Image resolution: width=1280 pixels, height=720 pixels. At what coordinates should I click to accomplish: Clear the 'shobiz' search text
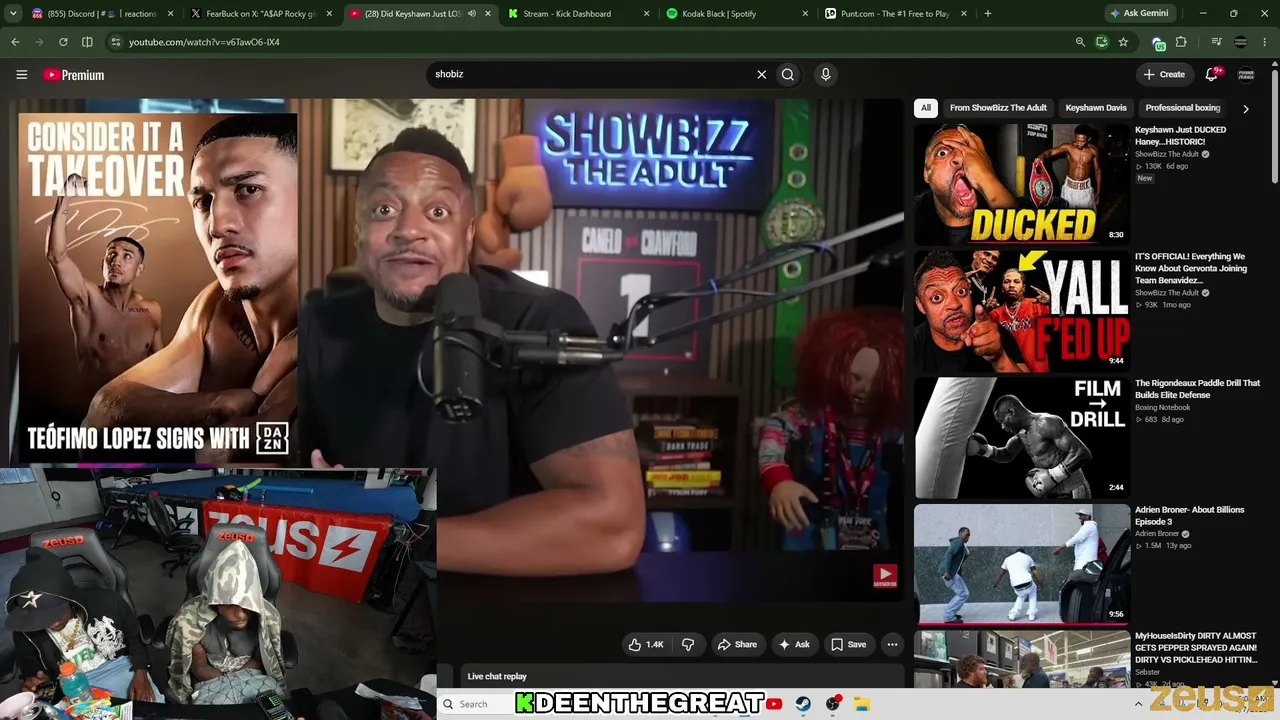click(x=761, y=74)
